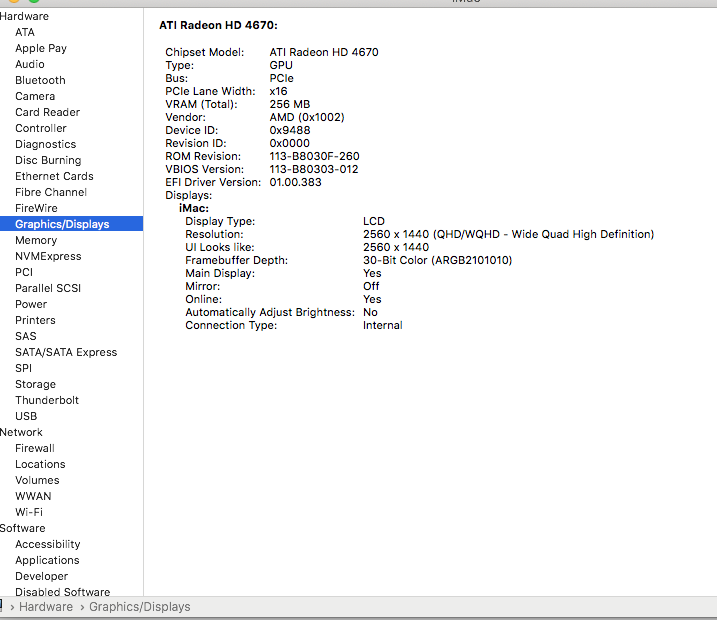Click the ATI Radeon HD 4670 heading
The width and height of the screenshot is (717, 620).
[218, 25]
